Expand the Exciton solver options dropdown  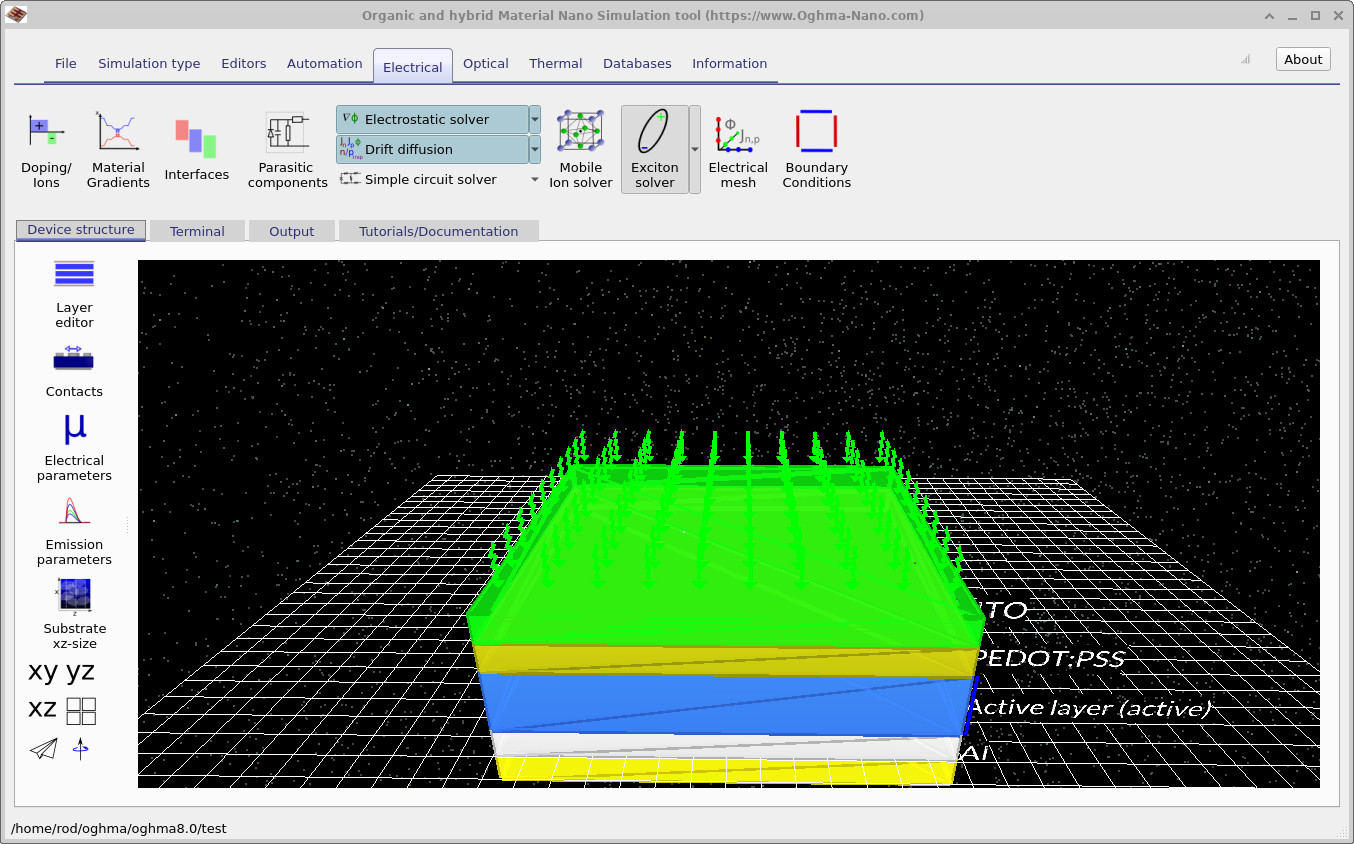[x=693, y=148]
